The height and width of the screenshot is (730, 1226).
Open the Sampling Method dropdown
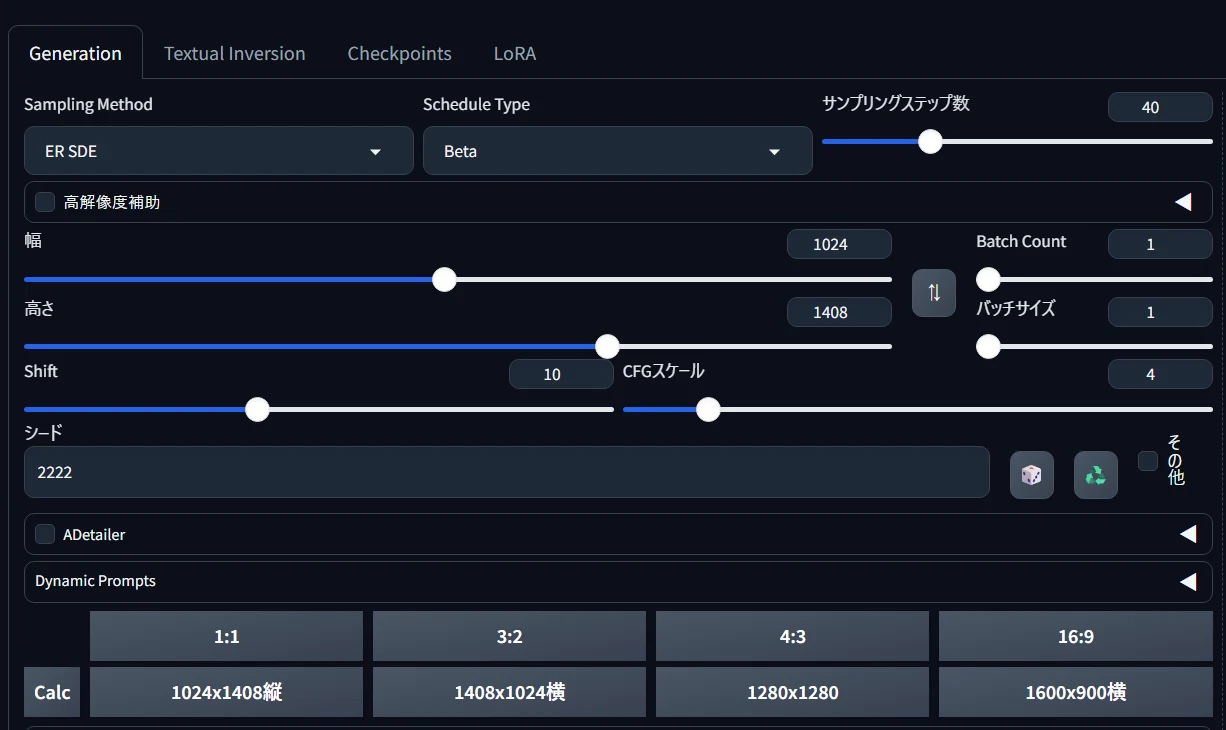tap(219, 151)
